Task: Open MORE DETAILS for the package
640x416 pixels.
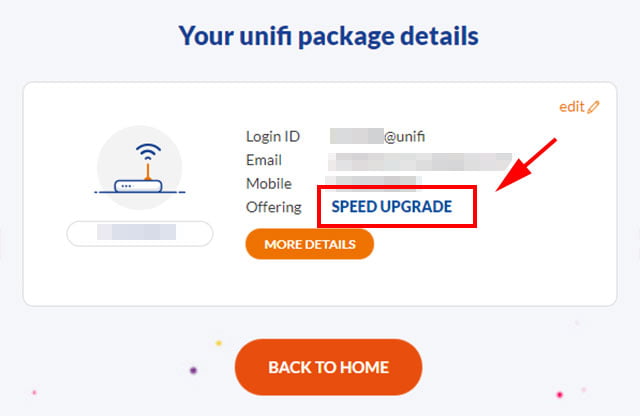Action: pyautogui.click(x=310, y=244)
